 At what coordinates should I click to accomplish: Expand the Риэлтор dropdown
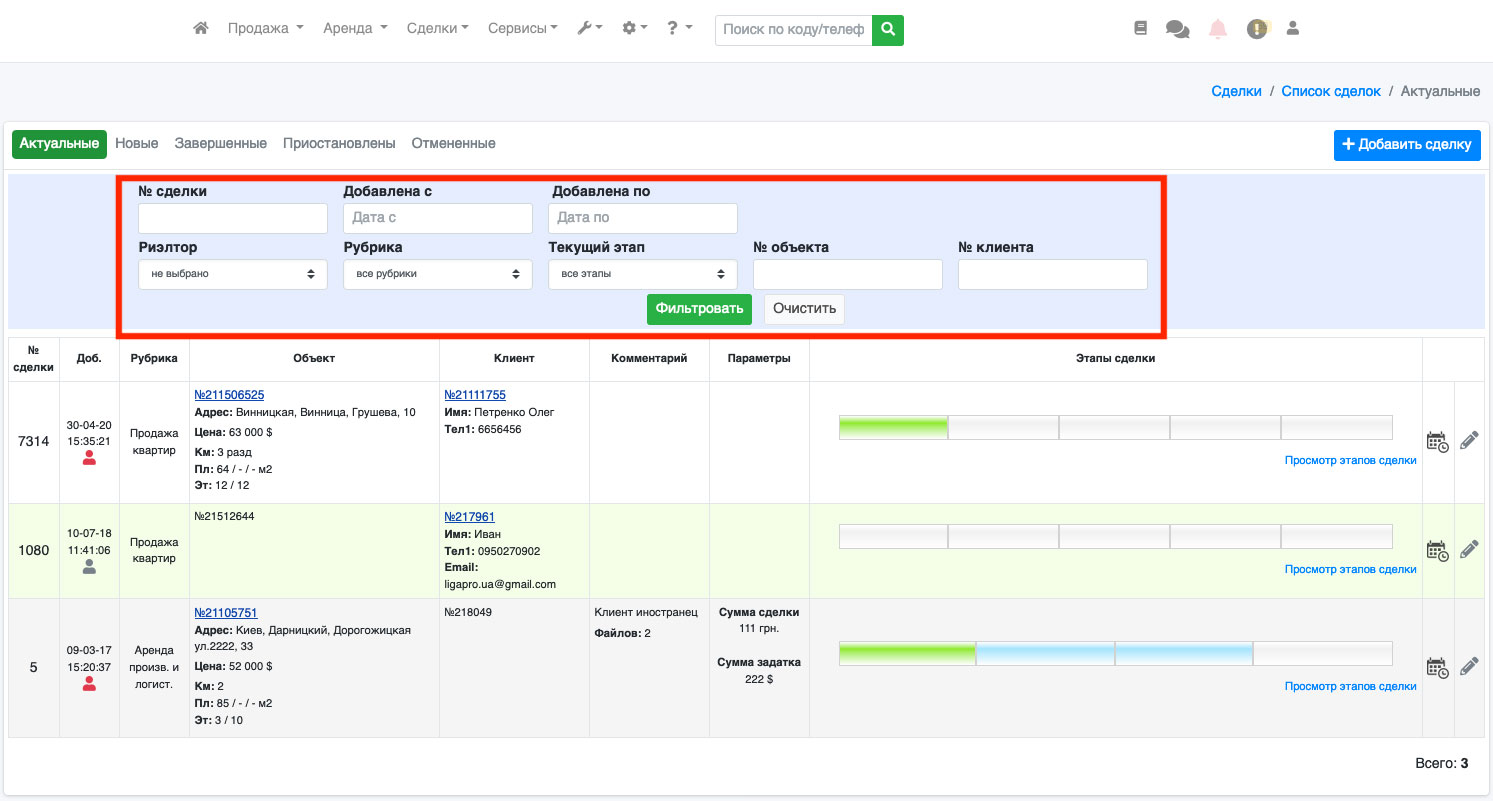(x=232, y=274)
